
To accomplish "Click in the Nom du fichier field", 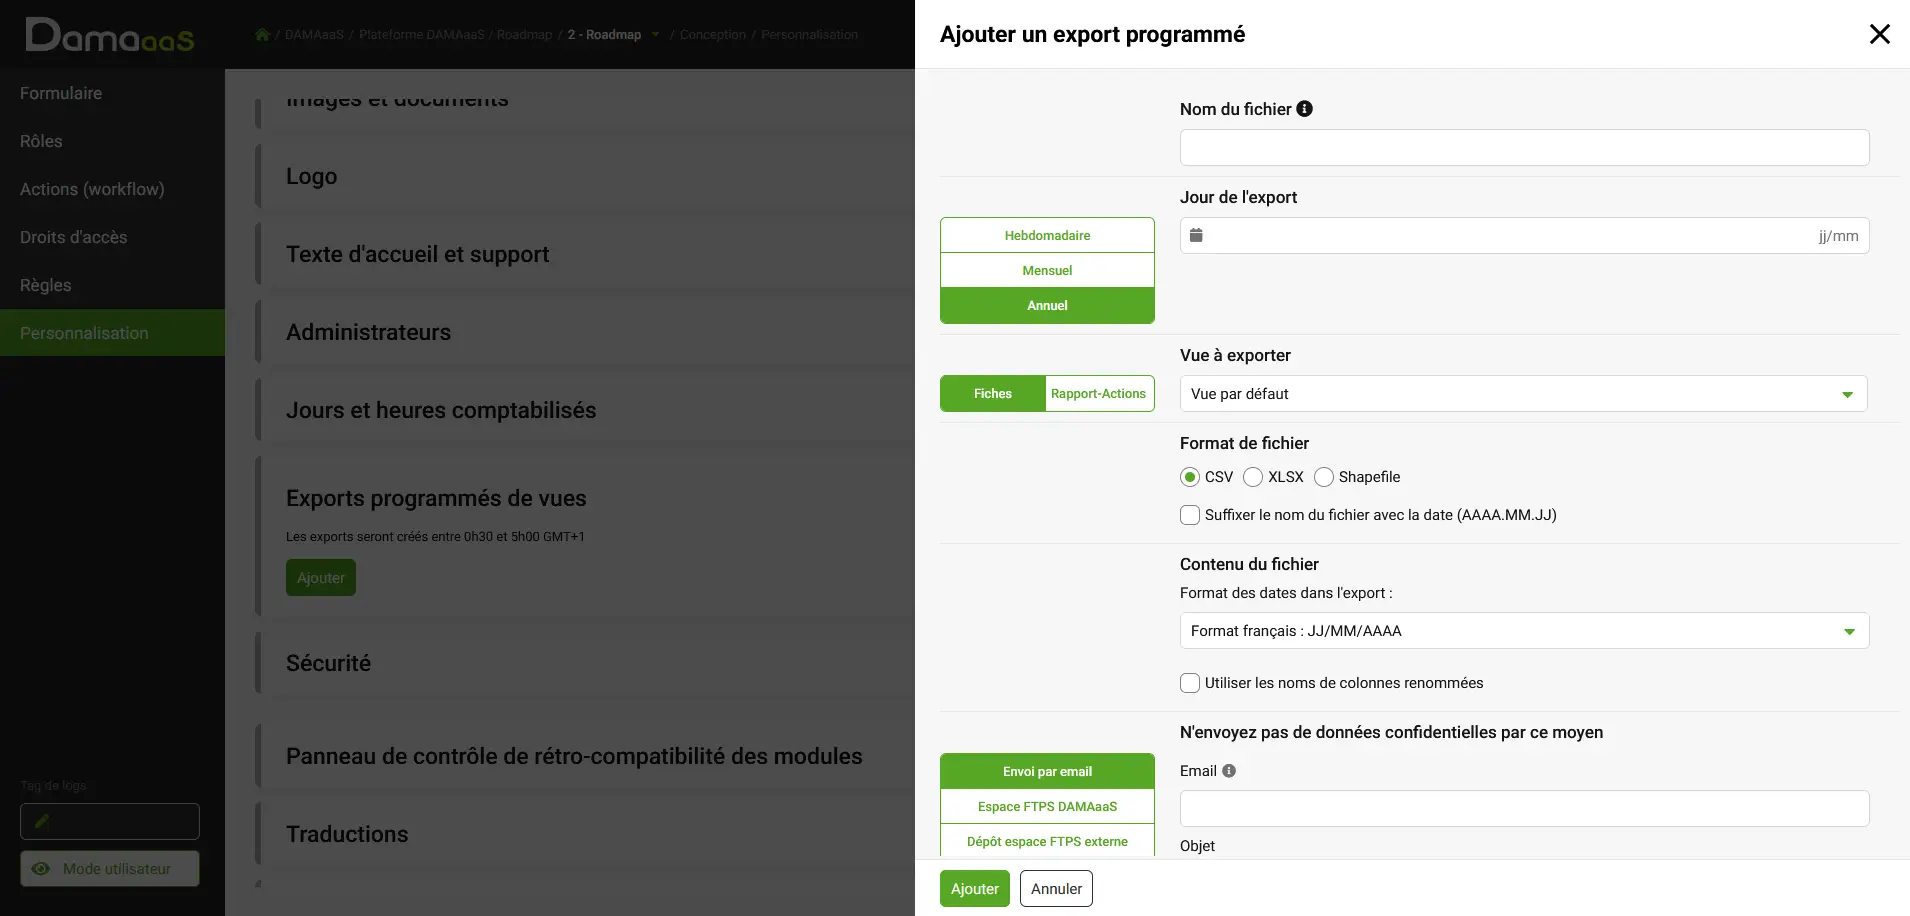I will (1524, 148).
